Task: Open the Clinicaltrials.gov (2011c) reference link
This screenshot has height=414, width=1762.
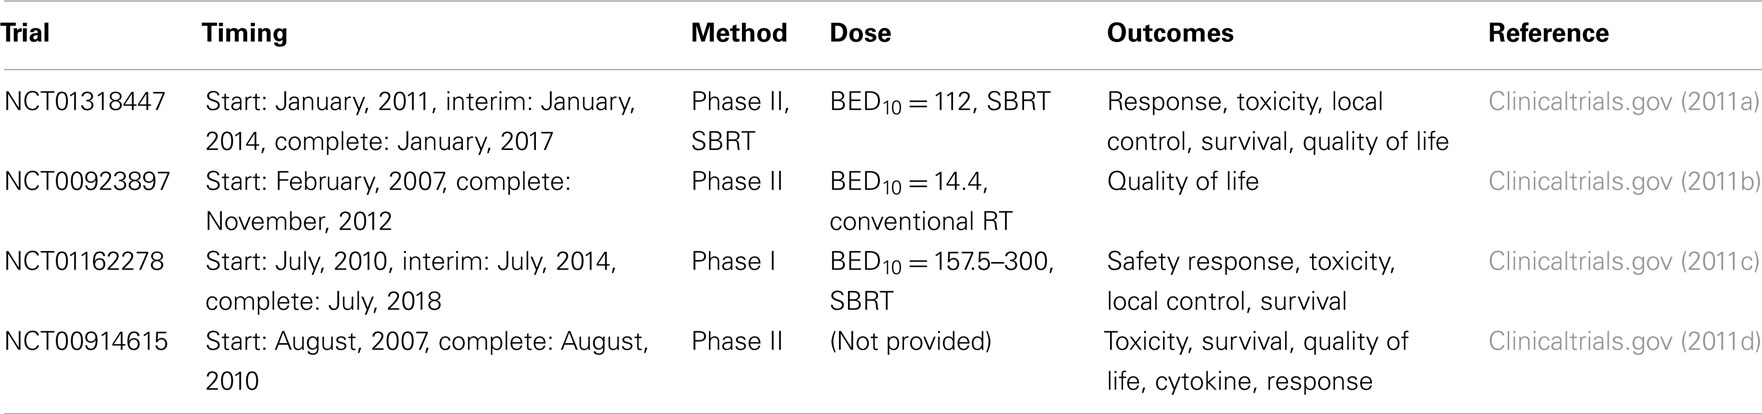Action: pyautogui.click(x=1623, y=262)
